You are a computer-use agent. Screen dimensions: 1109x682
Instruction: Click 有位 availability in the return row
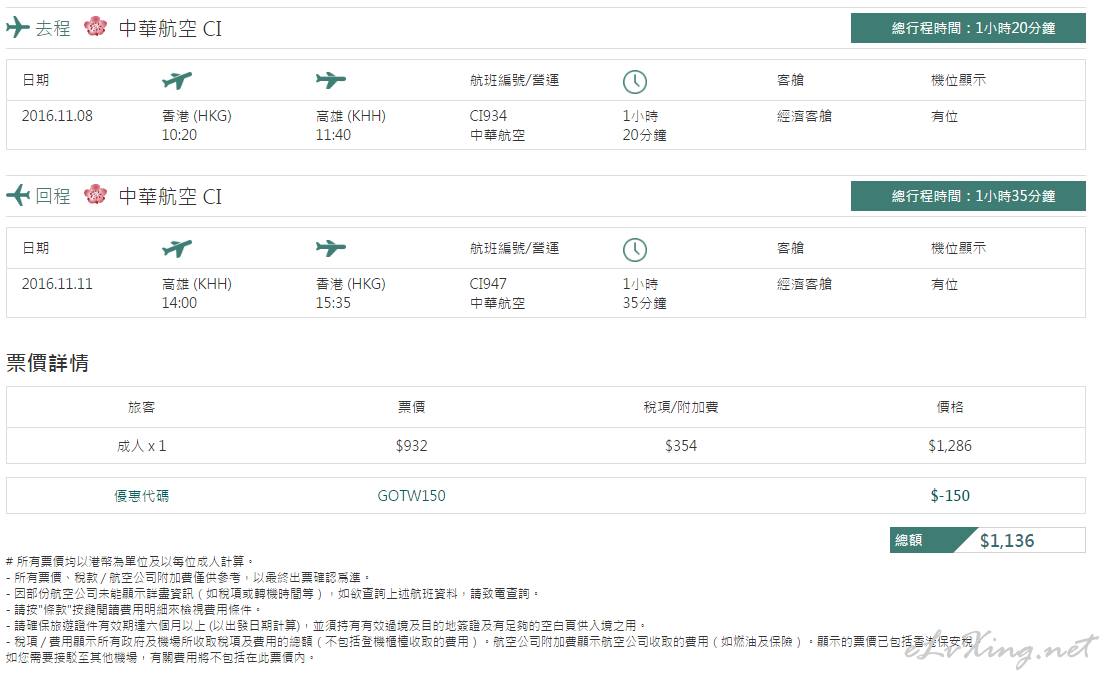(x=944, y=284)
